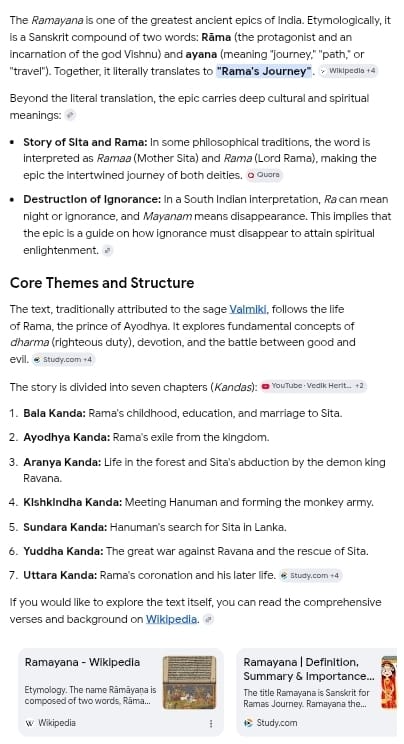Click the link icon after the Wikipedia link
The width and height of the screenshot is (404, 744).
208,619
